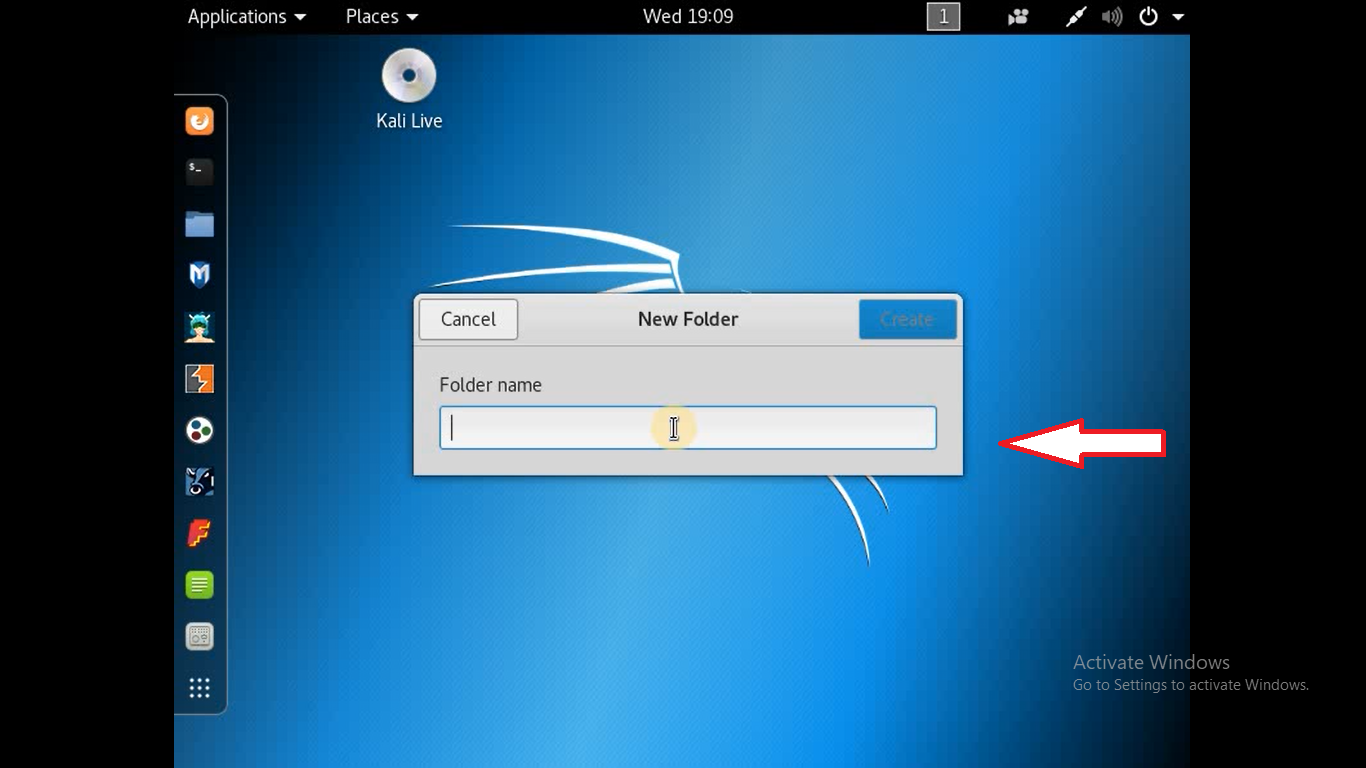The image size is (1366, 768).
Task: Open the Places menu
Action: click(382, 17)
